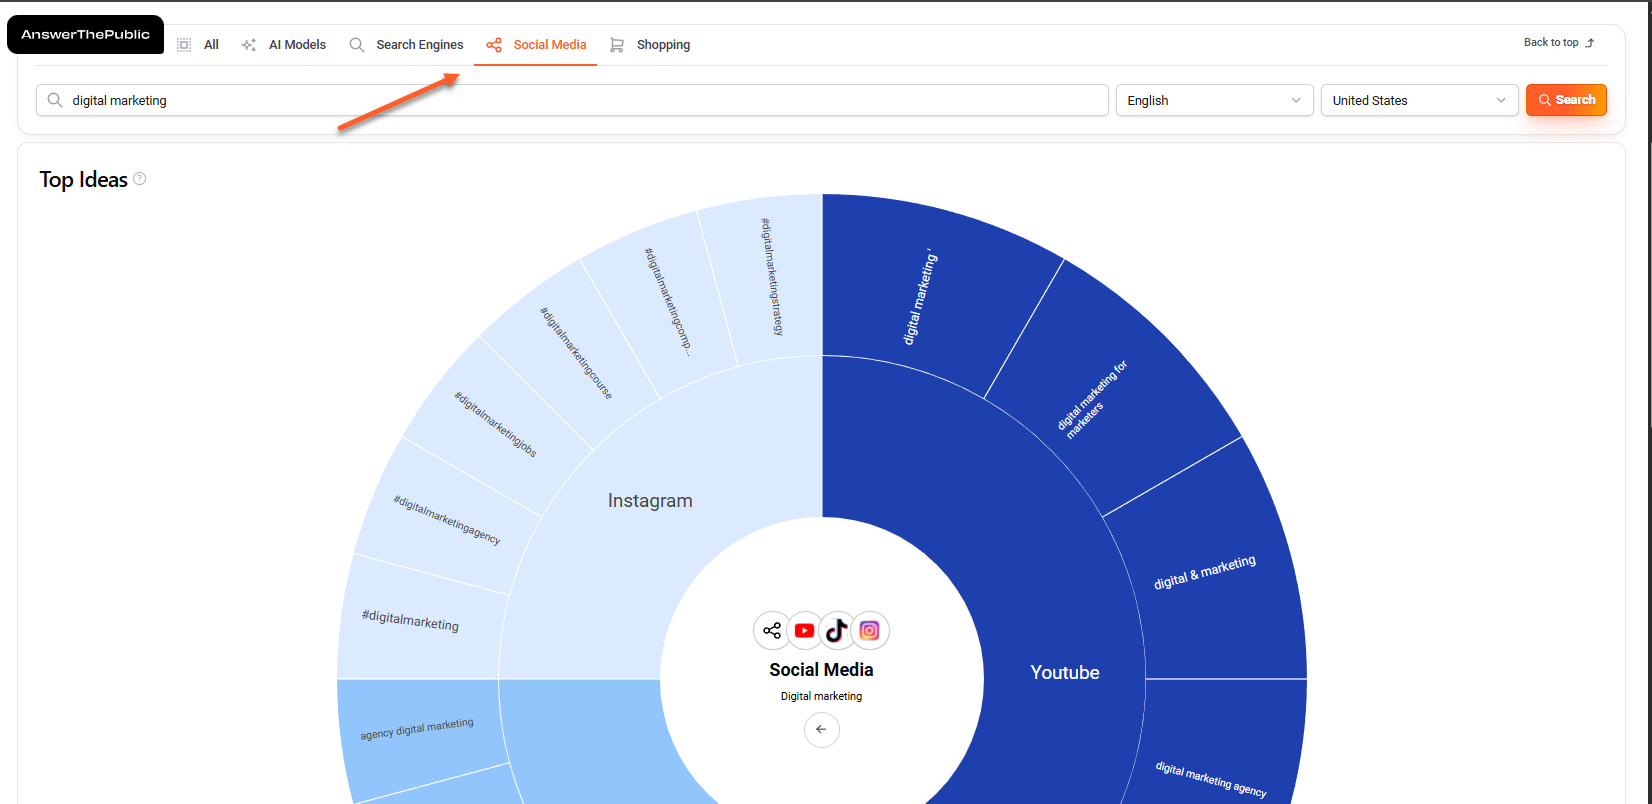The image size is (1652, 804).
Task: Click the Instagram icon in chart center
Action: click(870, 630)
